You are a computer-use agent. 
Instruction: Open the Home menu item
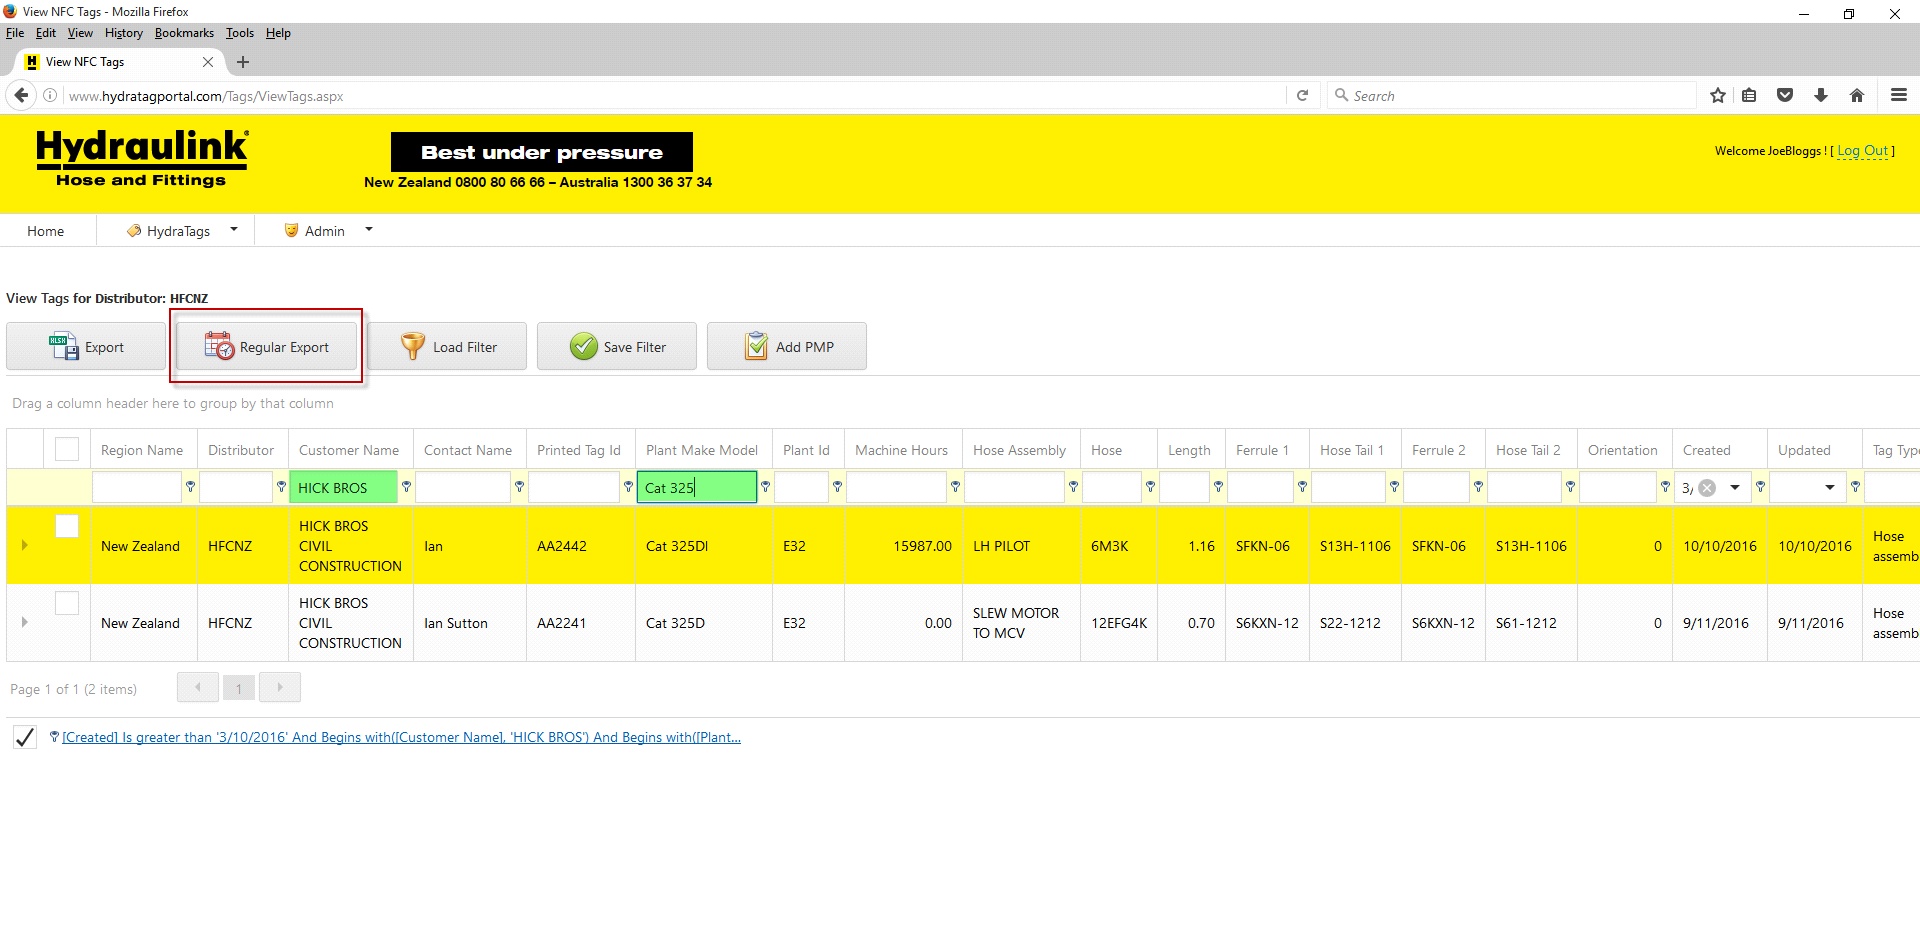coord(46,231)
